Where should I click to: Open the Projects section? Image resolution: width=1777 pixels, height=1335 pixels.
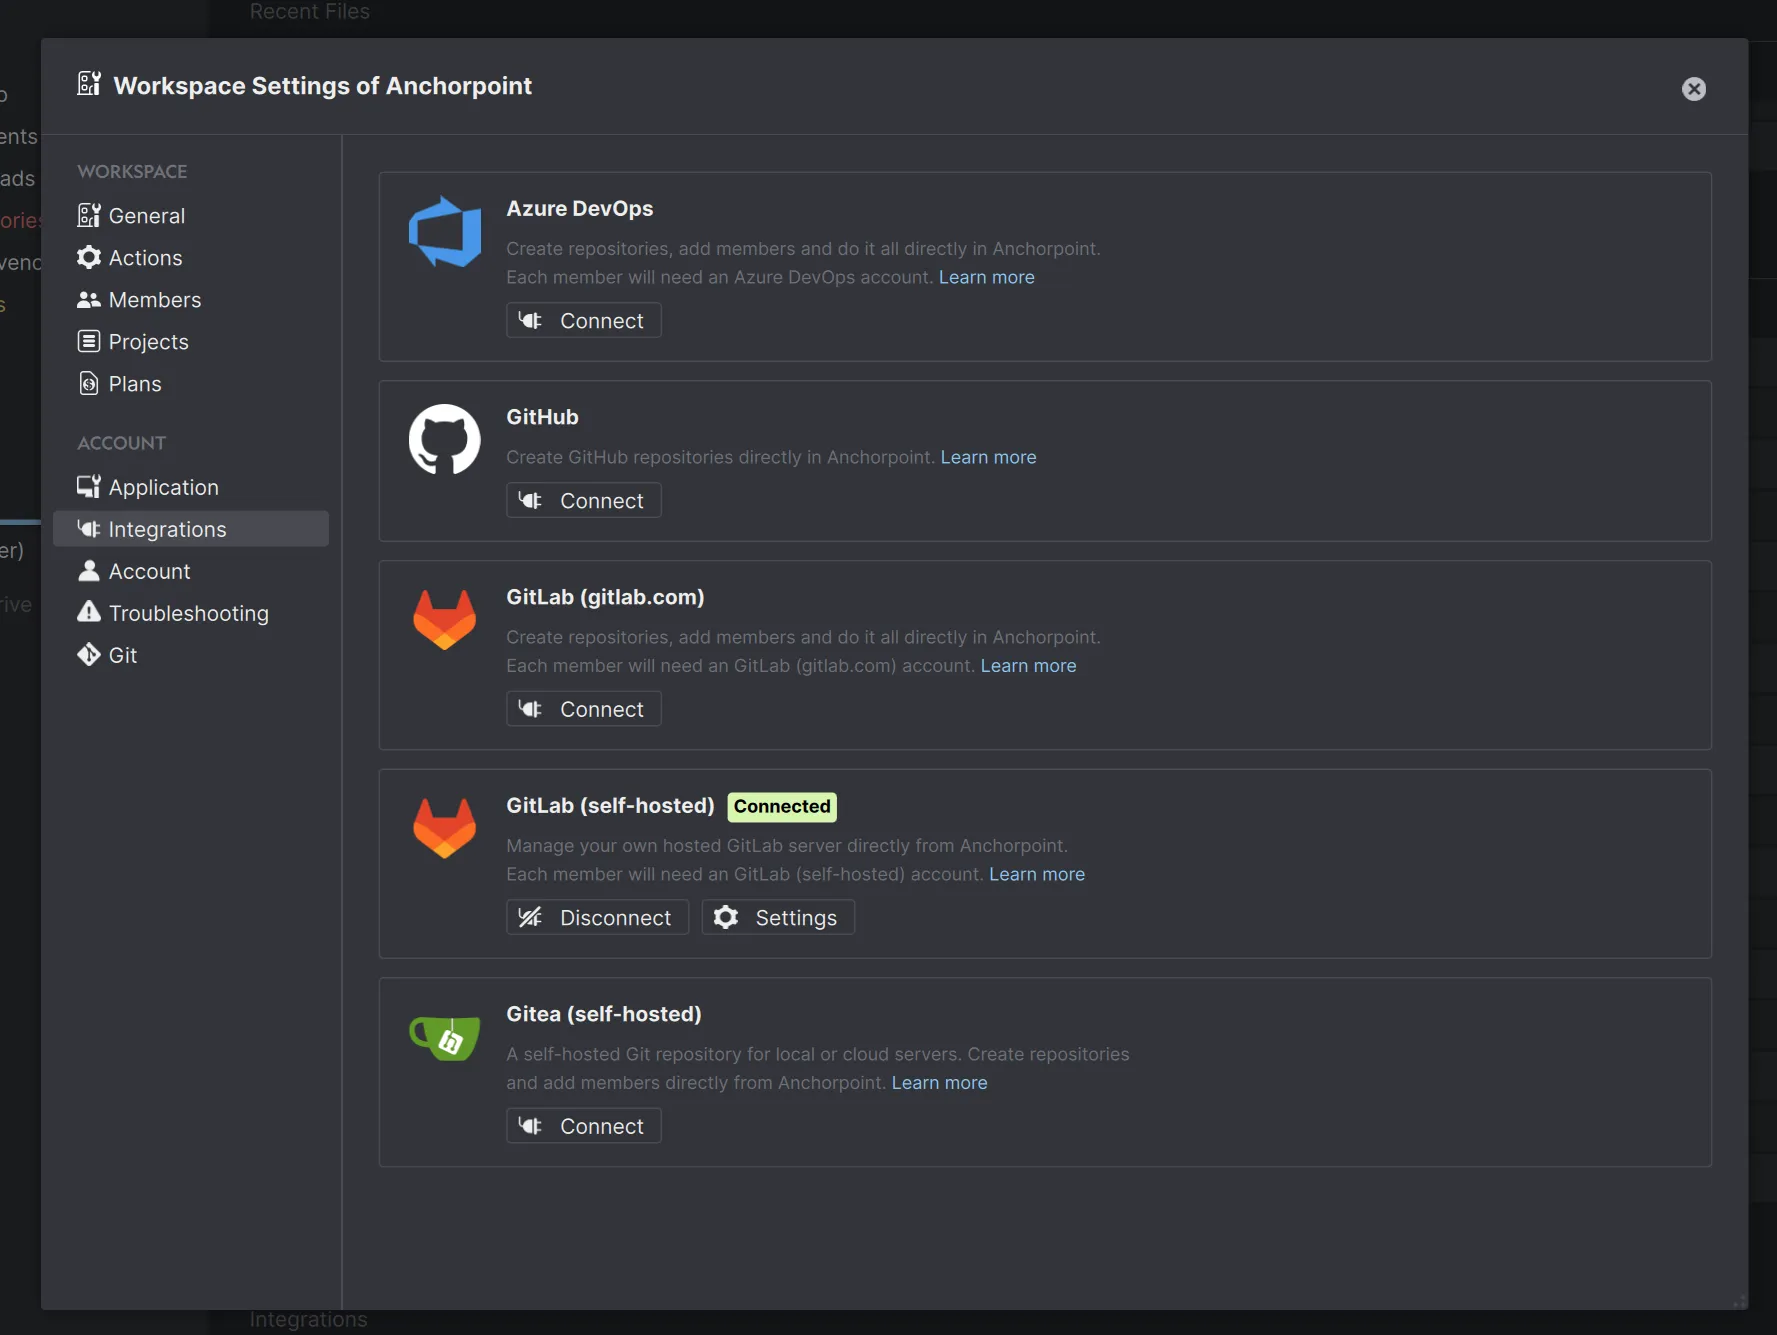click(x=148, y=341)
